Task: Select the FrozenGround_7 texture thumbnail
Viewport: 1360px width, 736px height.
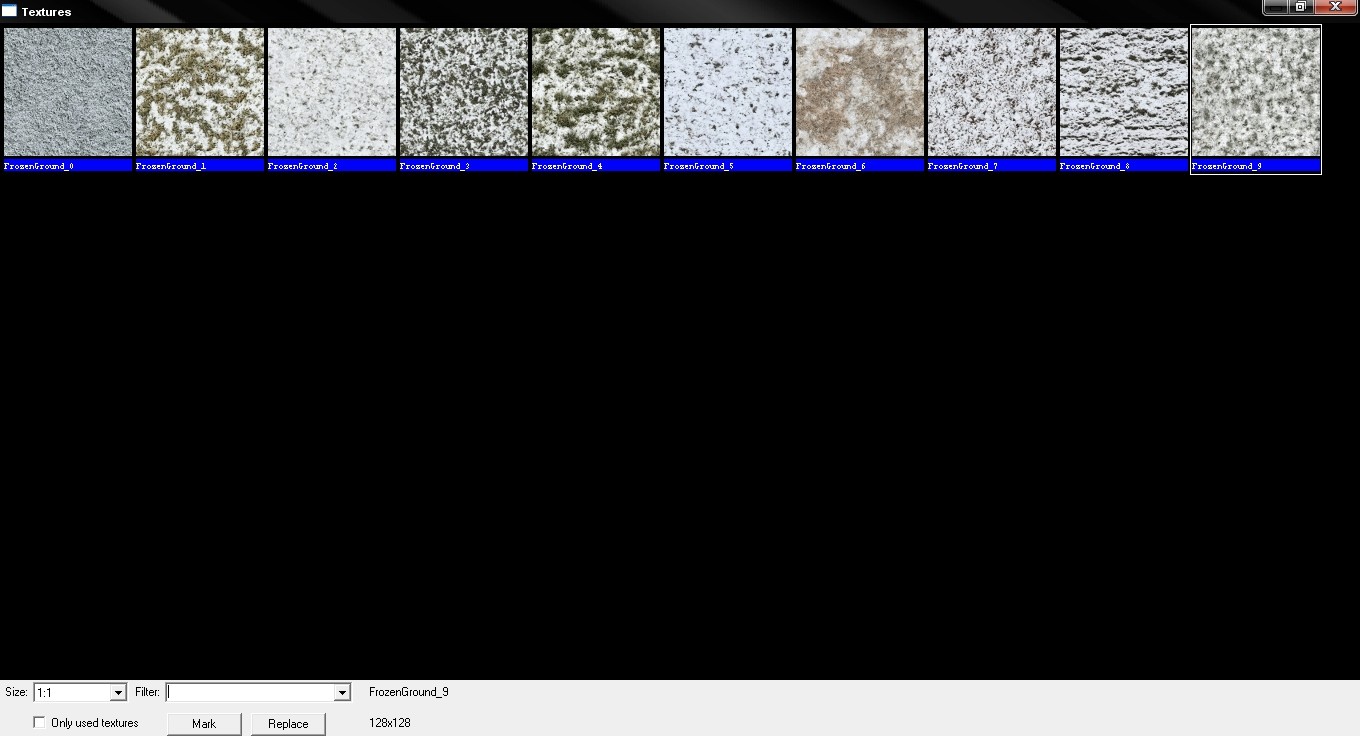Action: tap(992, 92)
